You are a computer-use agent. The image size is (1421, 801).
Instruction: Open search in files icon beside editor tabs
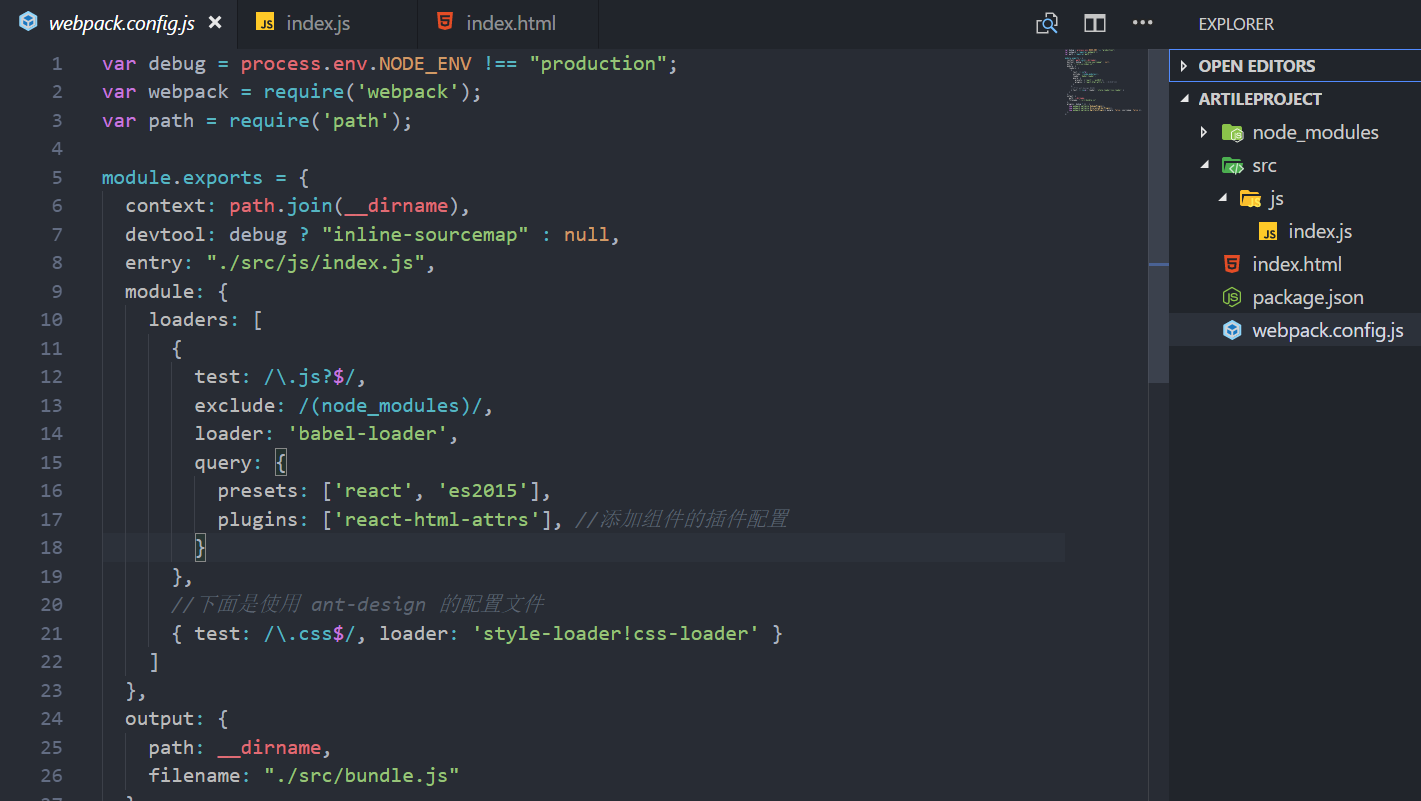[x=1046, y=23]
